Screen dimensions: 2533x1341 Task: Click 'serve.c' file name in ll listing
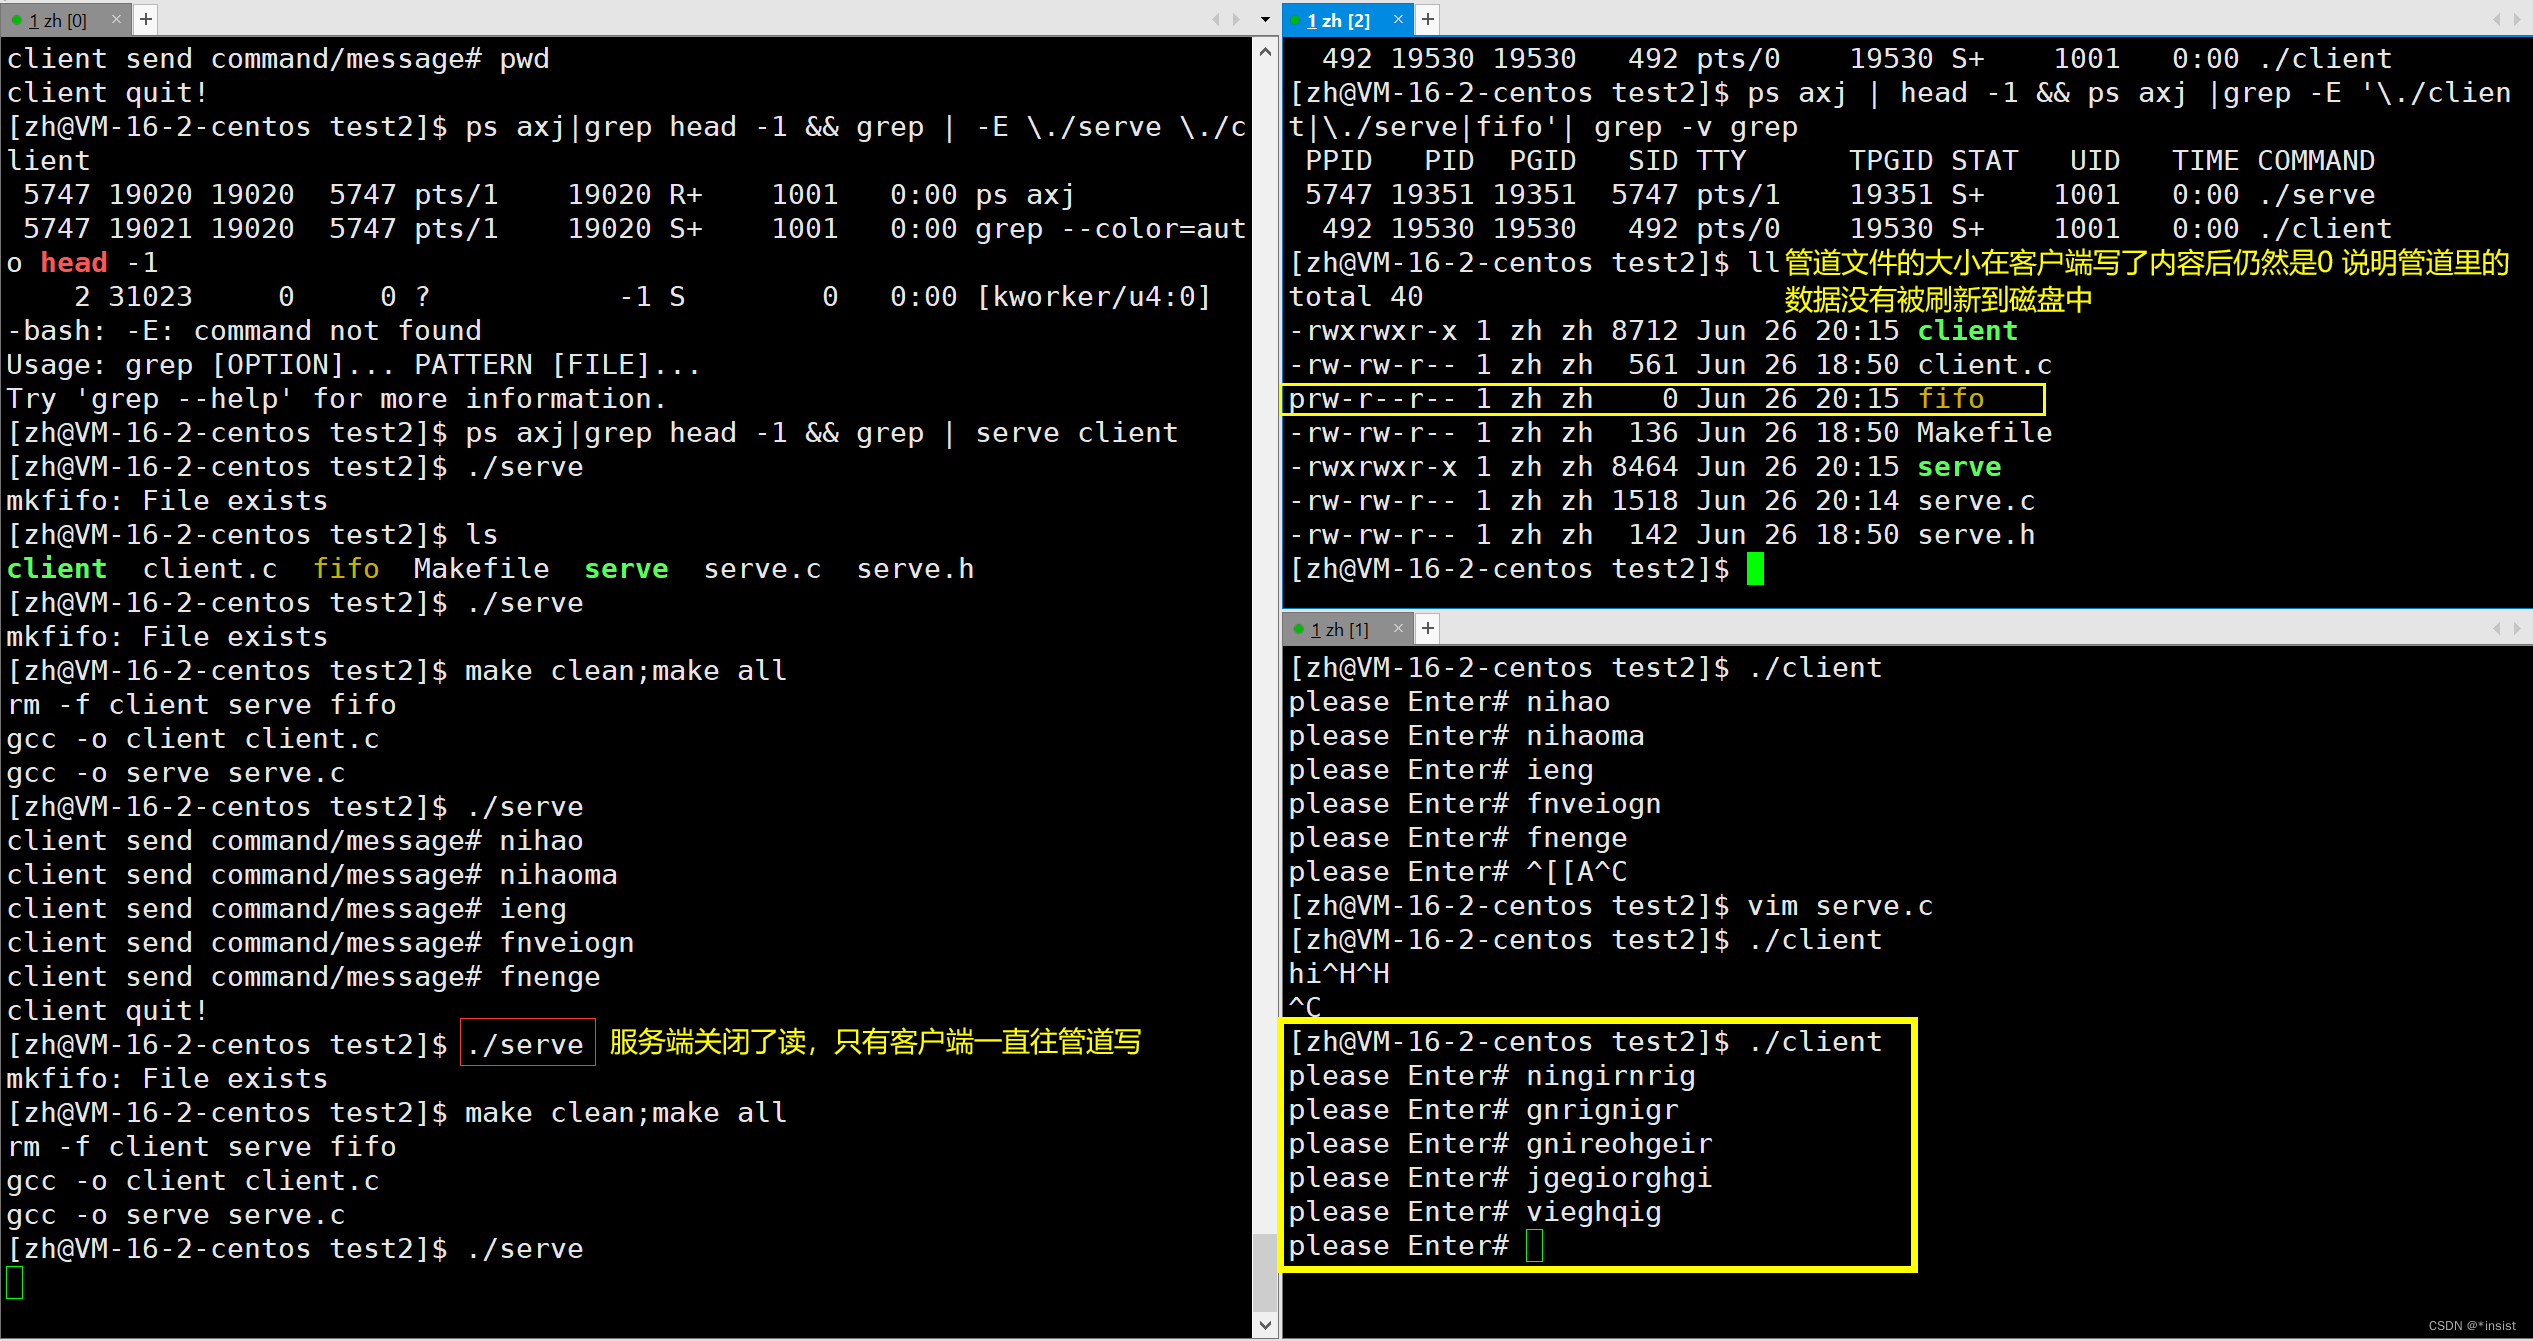[1975, 501]
